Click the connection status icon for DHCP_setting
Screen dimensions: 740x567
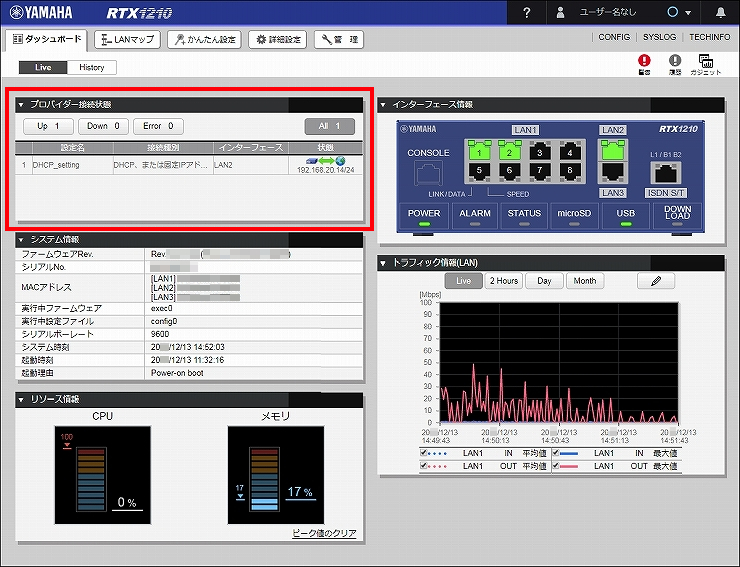point(326,161)
